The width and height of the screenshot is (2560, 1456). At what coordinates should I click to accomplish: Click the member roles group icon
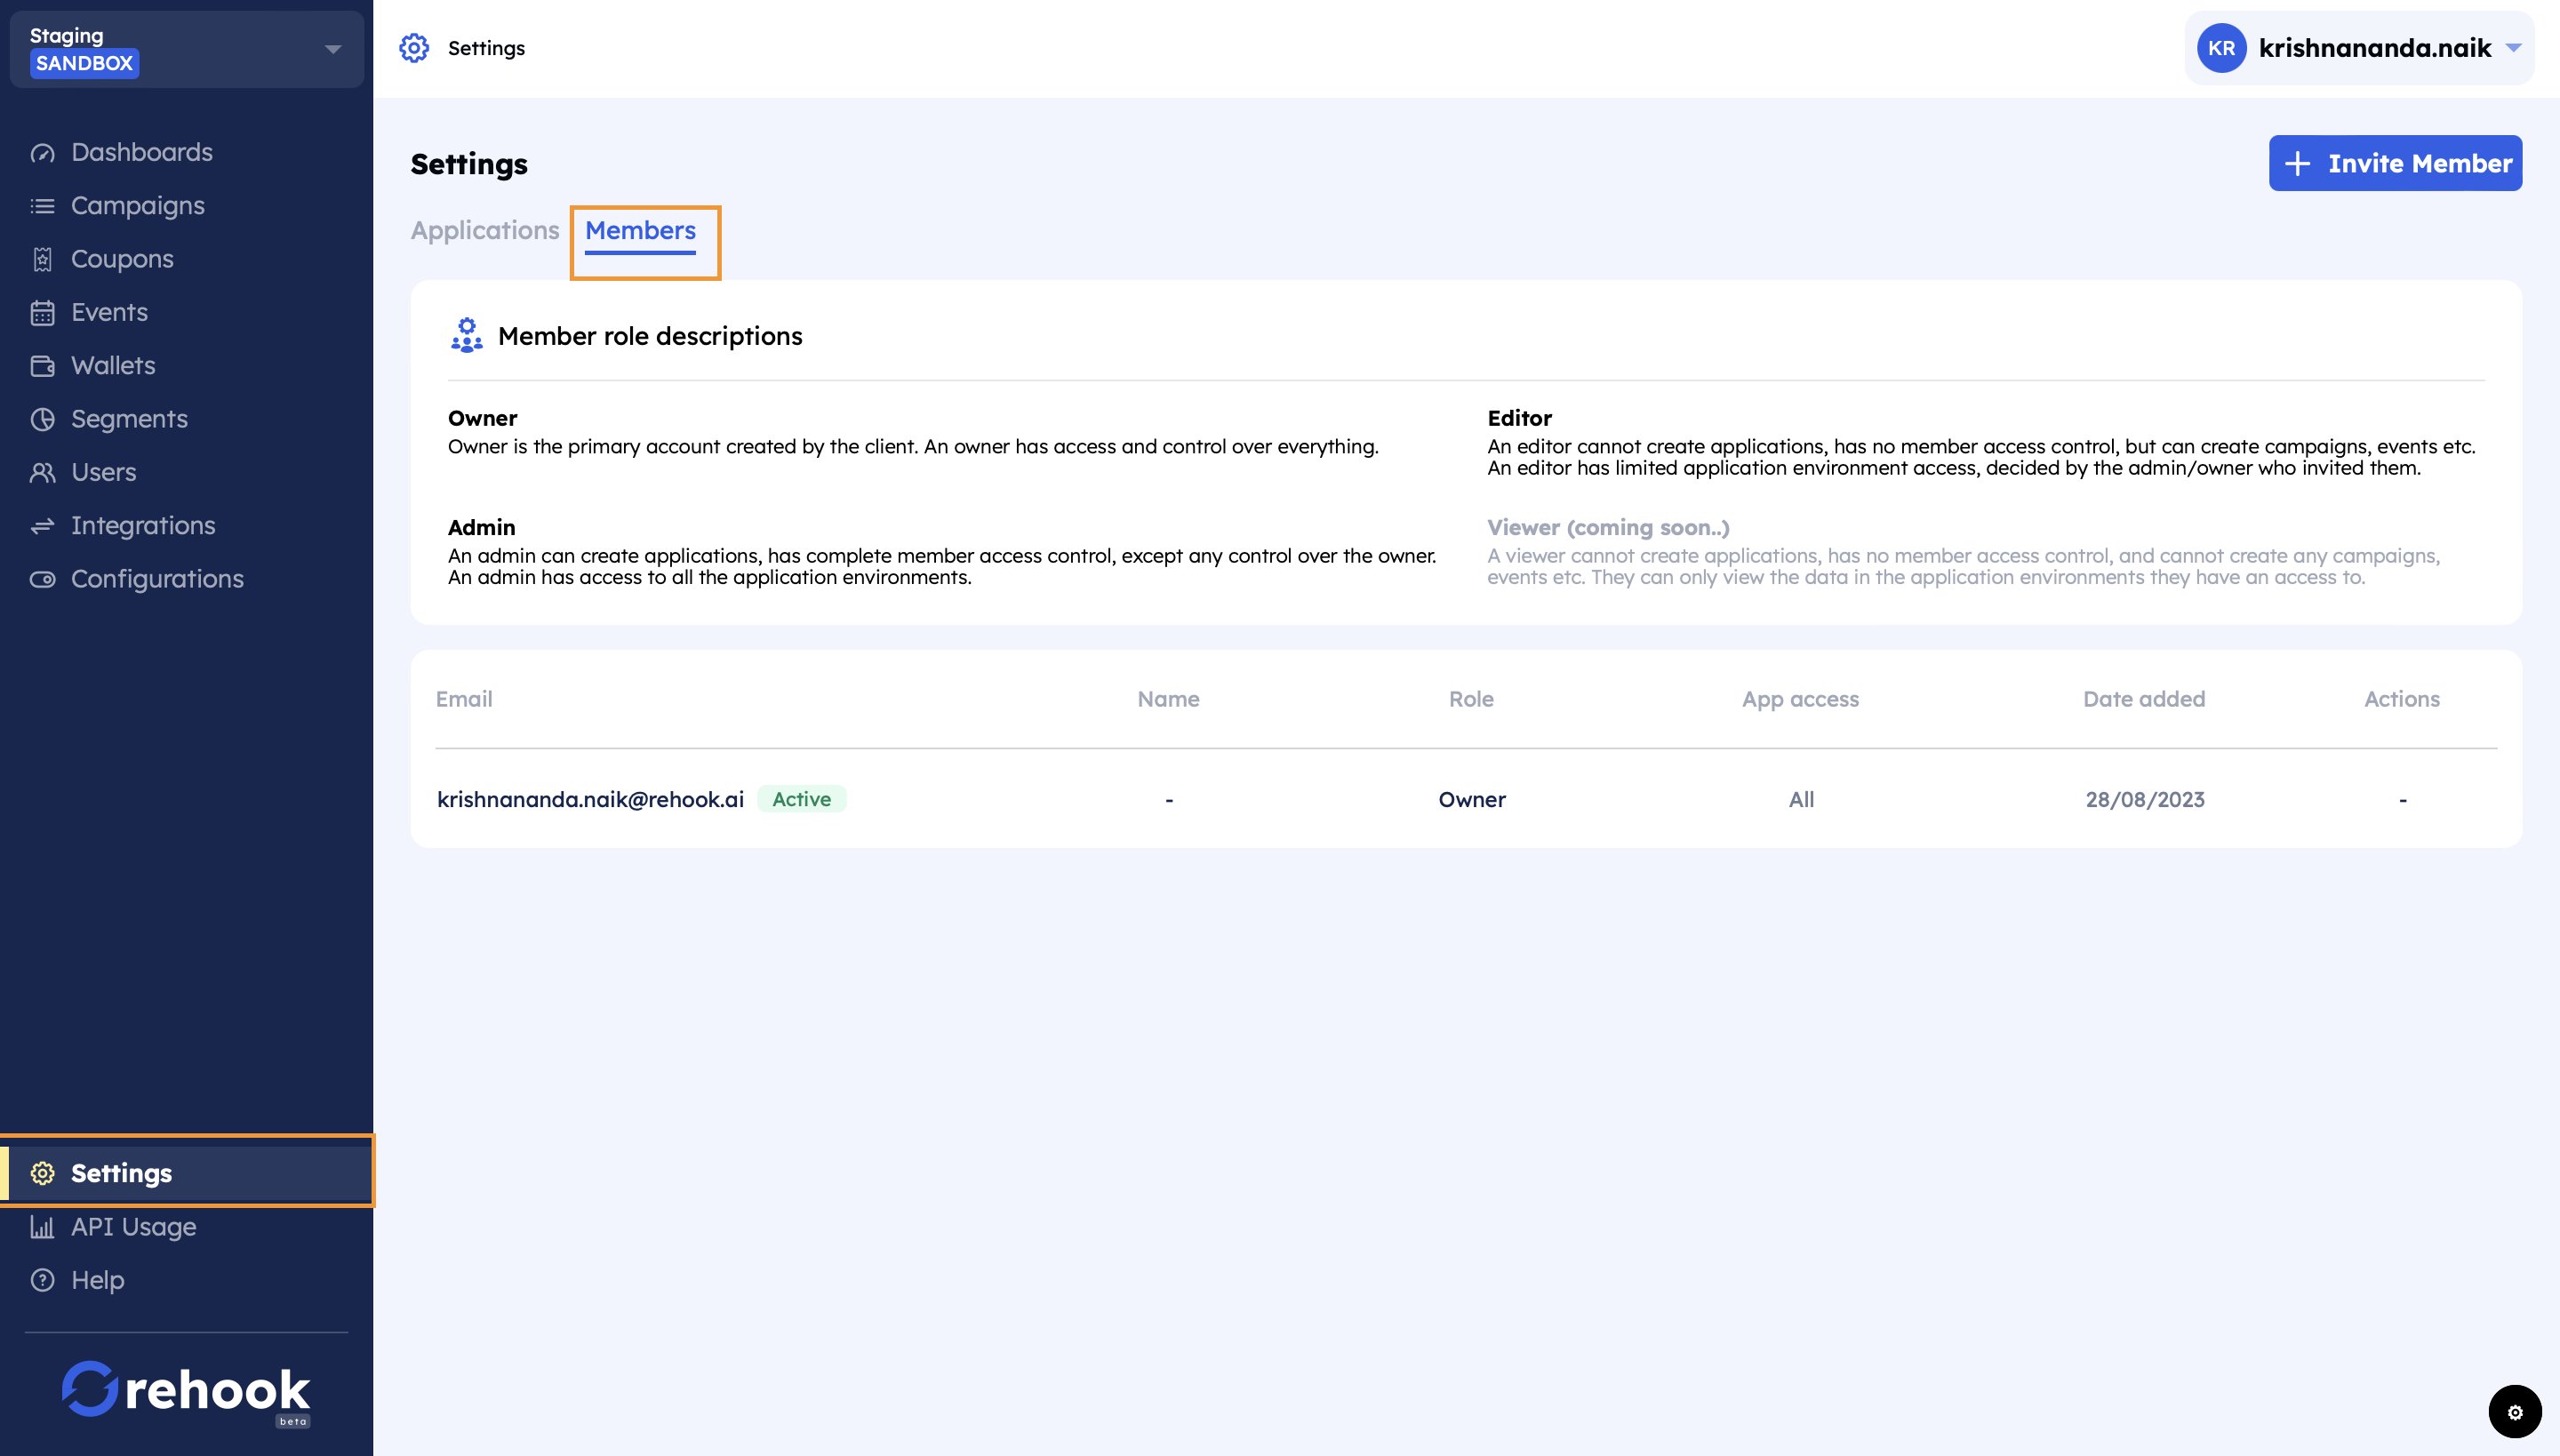tap(466, 335)
